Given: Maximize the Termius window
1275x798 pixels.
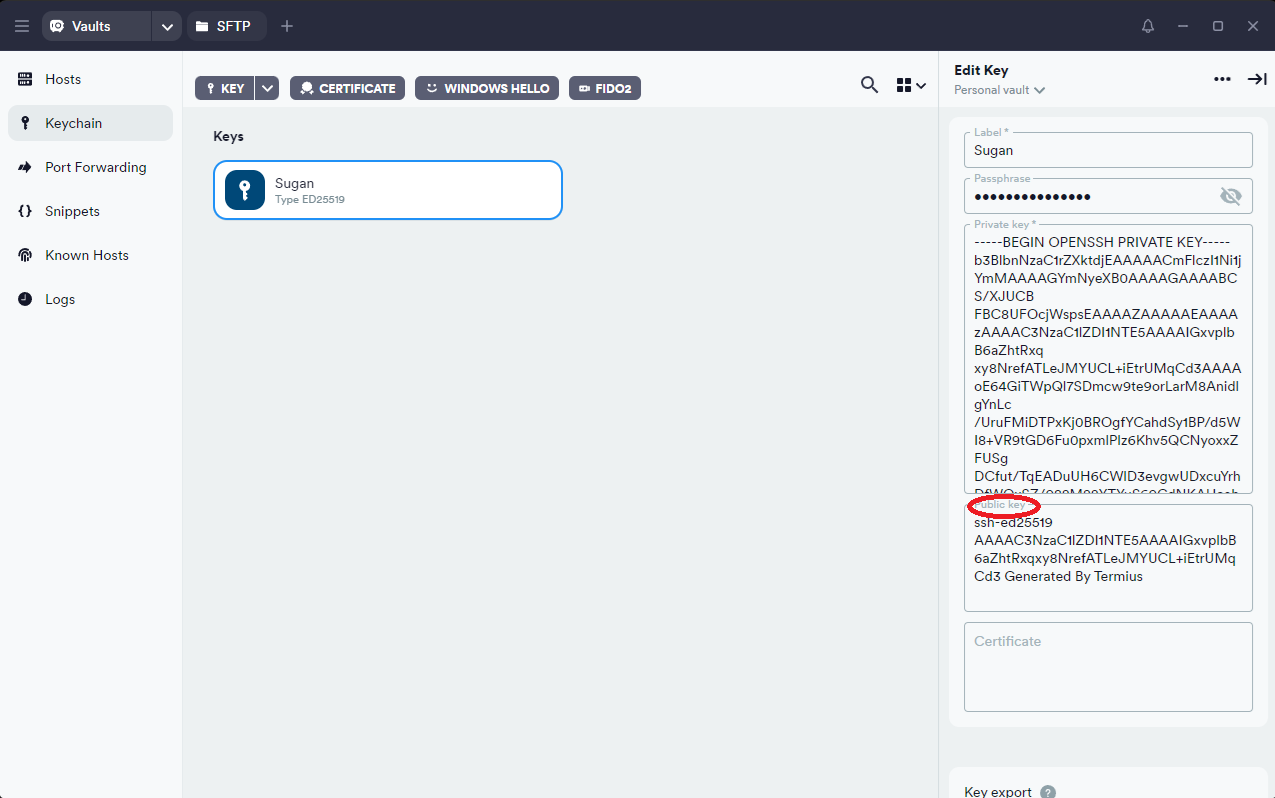Looking at the screenshot, I should [1218, 26].
